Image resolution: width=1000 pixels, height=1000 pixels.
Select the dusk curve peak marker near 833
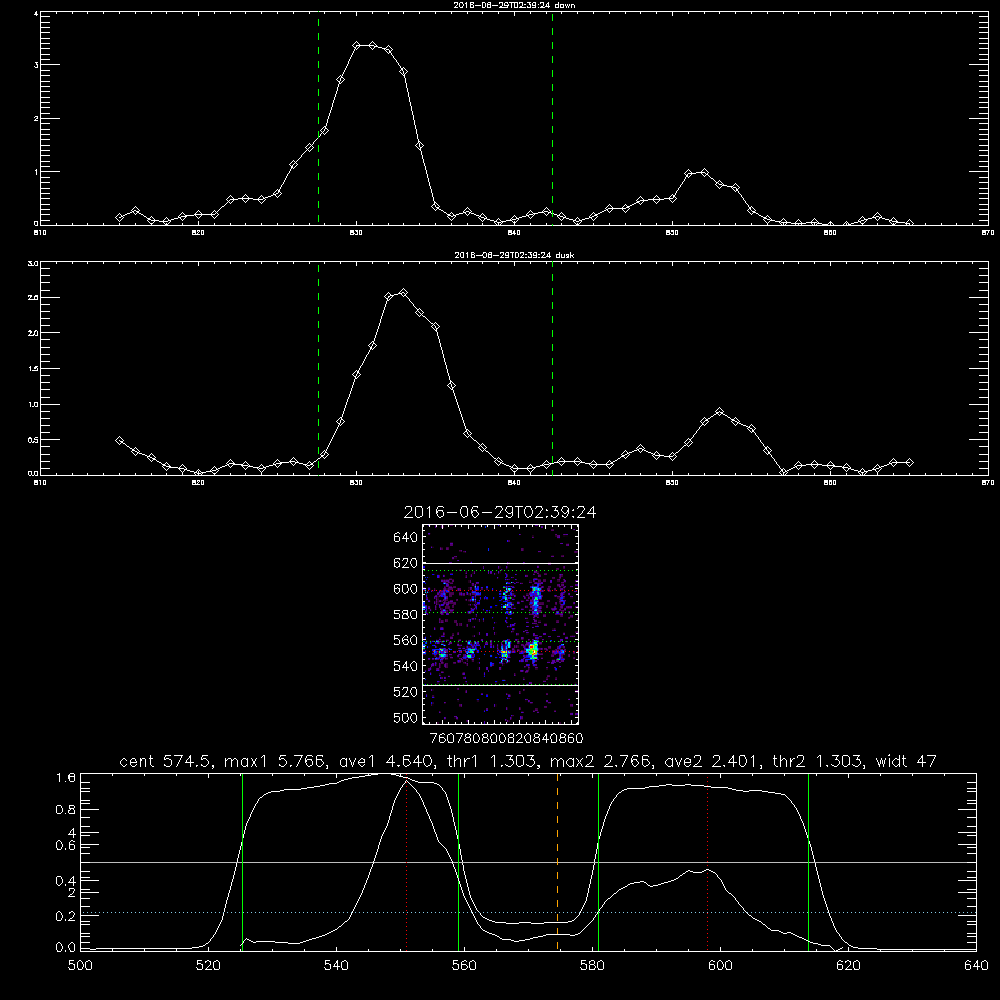click(403, 293)
